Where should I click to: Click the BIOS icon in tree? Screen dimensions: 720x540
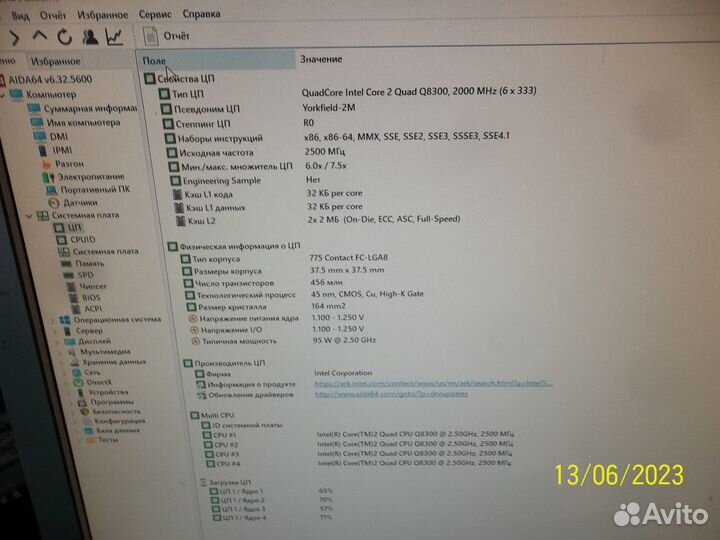pos(73,298)
